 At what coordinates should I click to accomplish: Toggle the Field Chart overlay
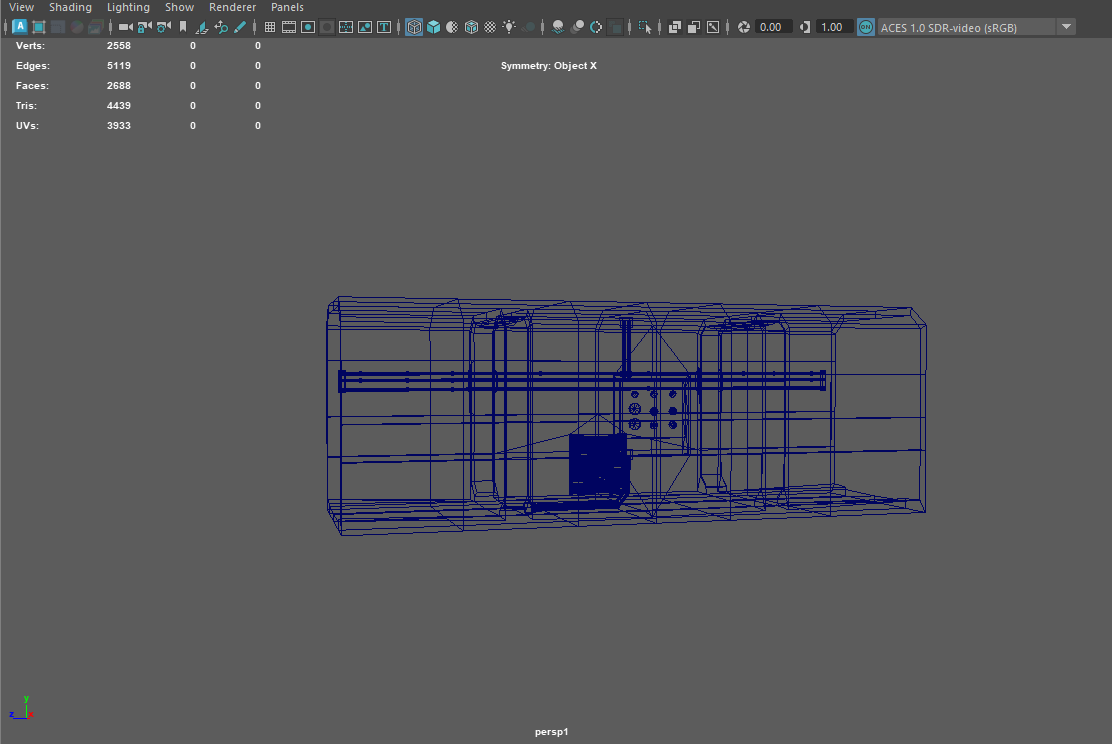pos(346,27)
